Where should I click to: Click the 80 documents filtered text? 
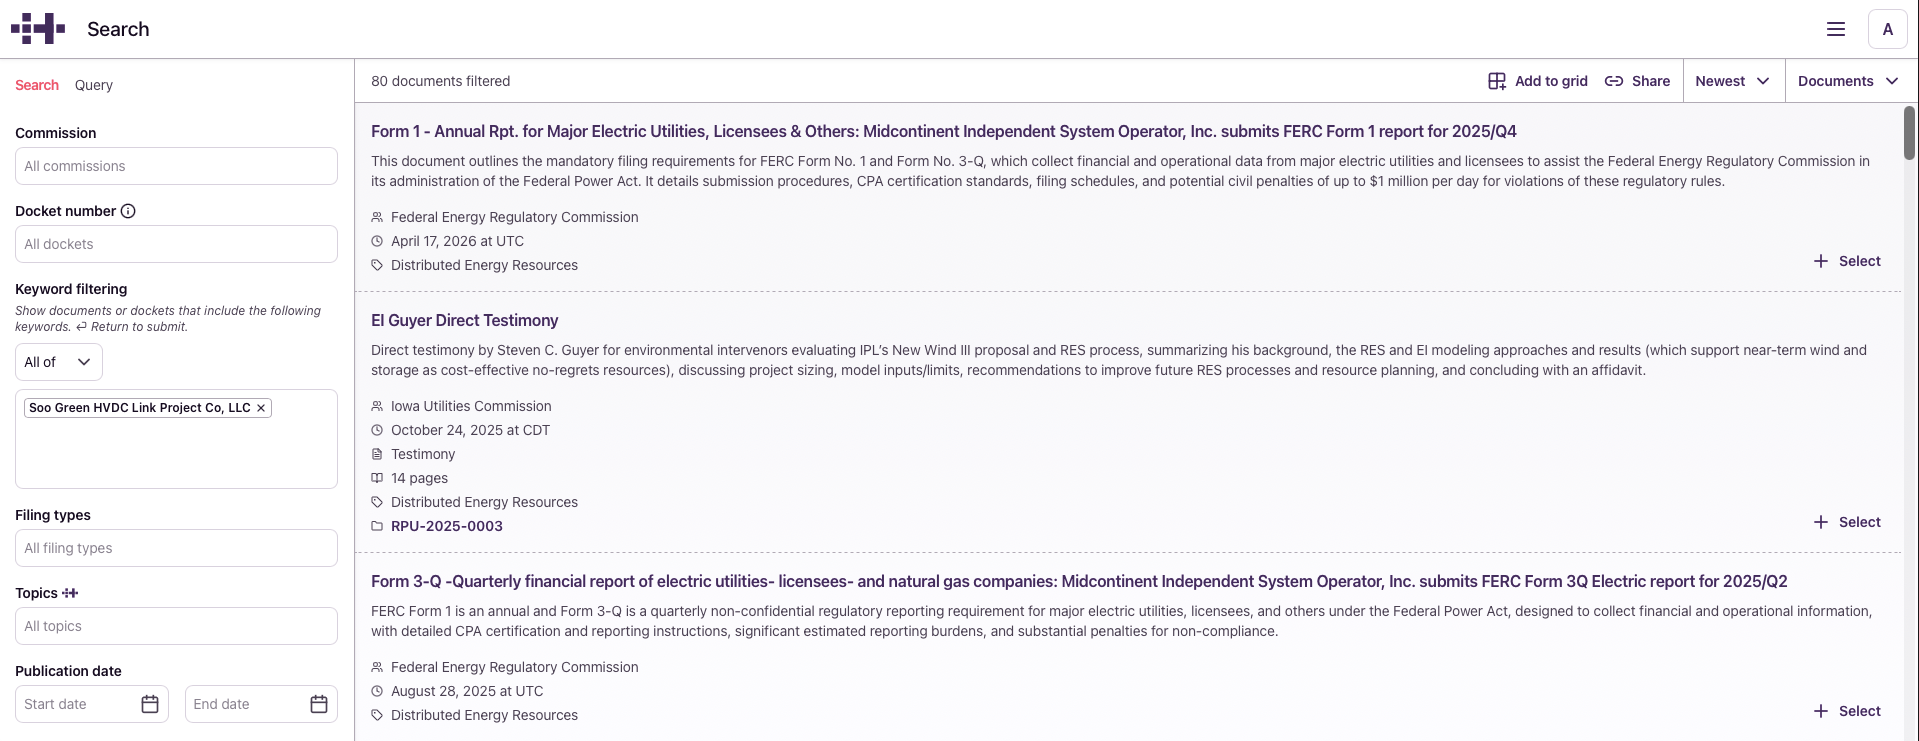[440, 81]
